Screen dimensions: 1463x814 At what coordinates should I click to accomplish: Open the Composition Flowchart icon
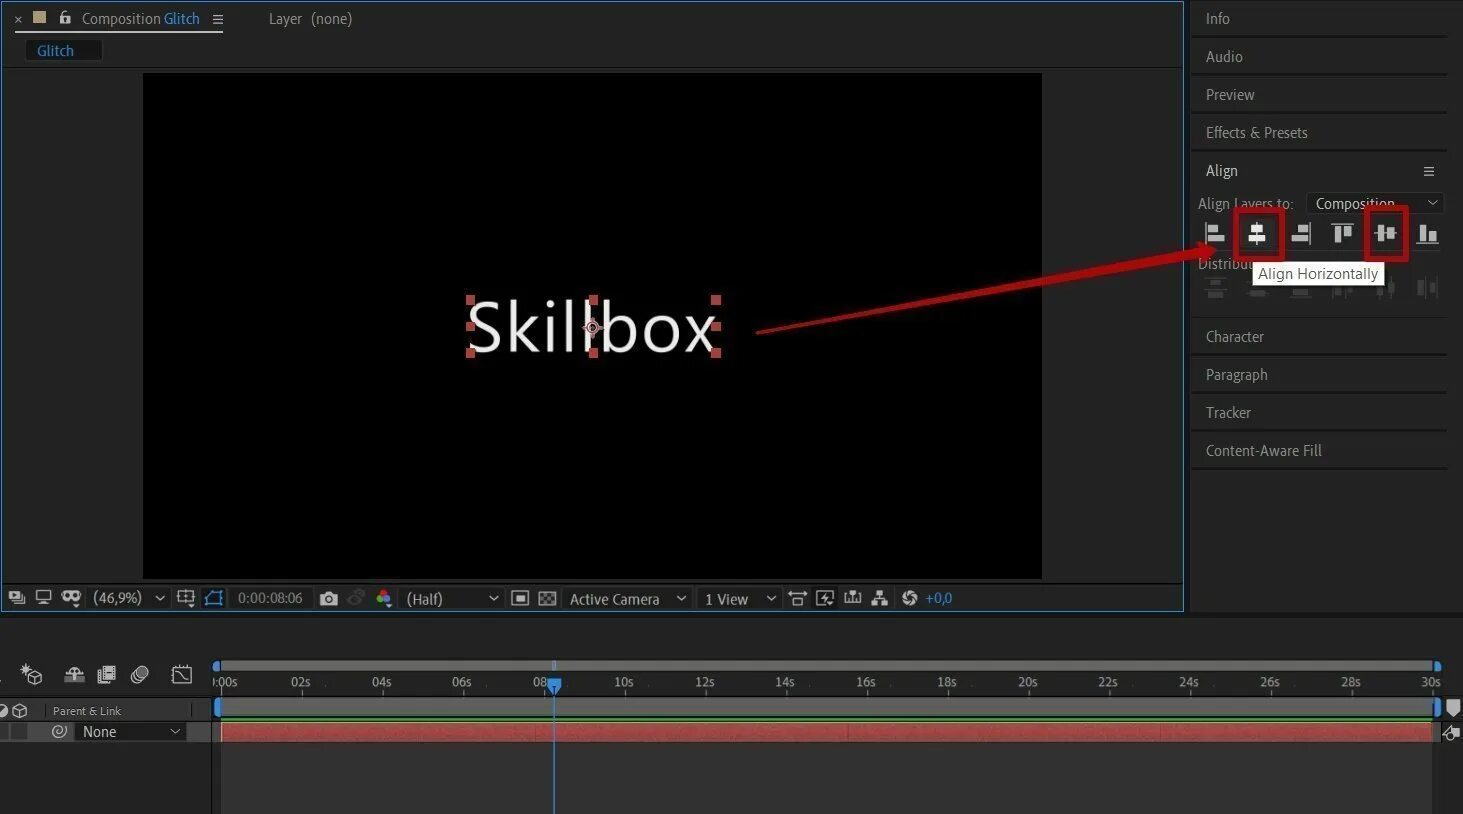point(880,598)
